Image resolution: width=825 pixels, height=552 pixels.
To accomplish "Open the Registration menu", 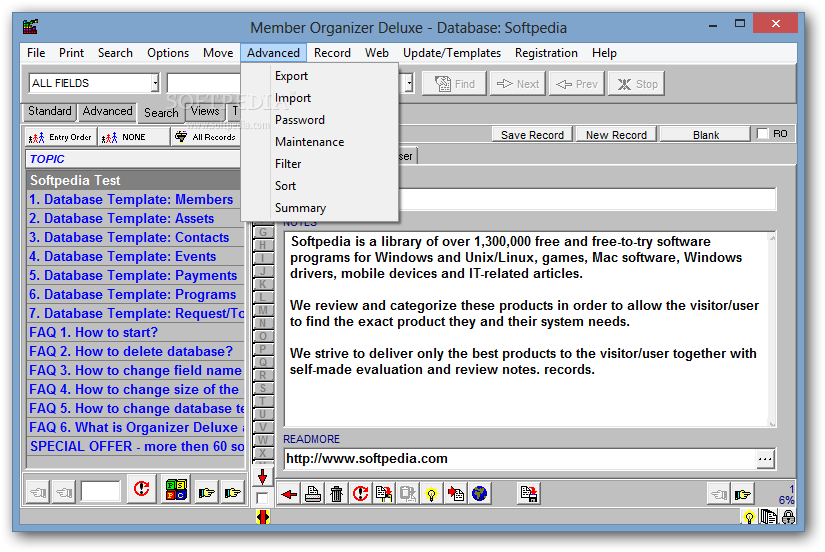I will (546, 53).
